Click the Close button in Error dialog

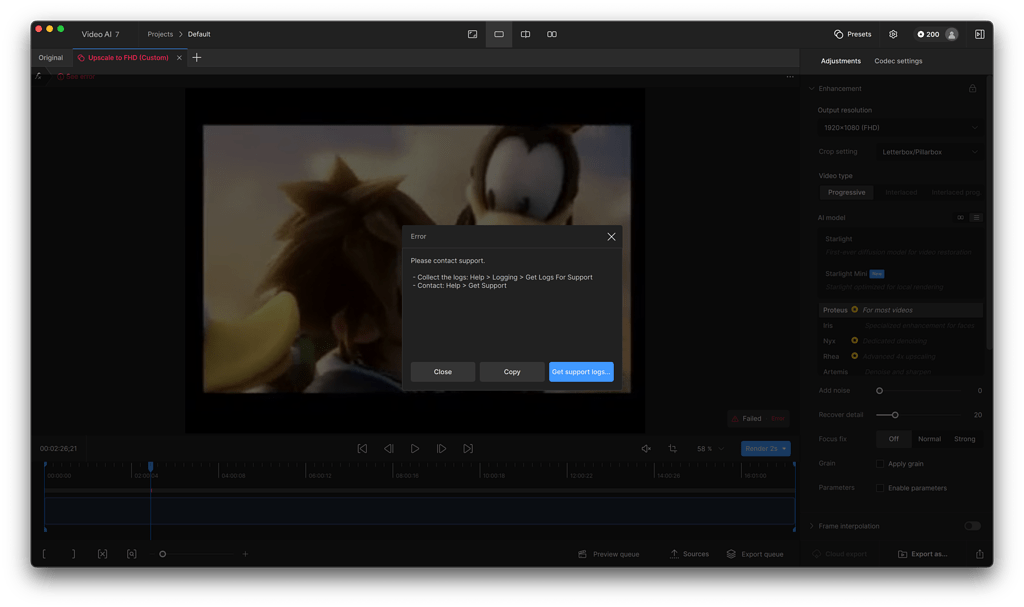click(443, 372)
